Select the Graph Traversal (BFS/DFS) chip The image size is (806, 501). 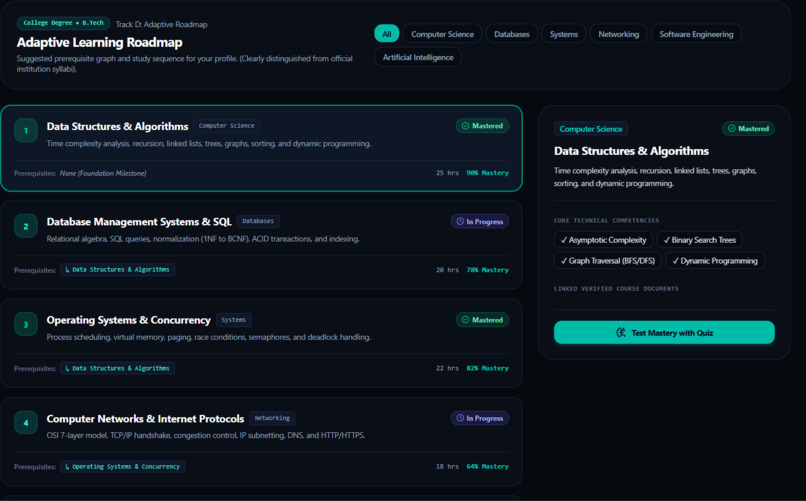click(608, 261)
